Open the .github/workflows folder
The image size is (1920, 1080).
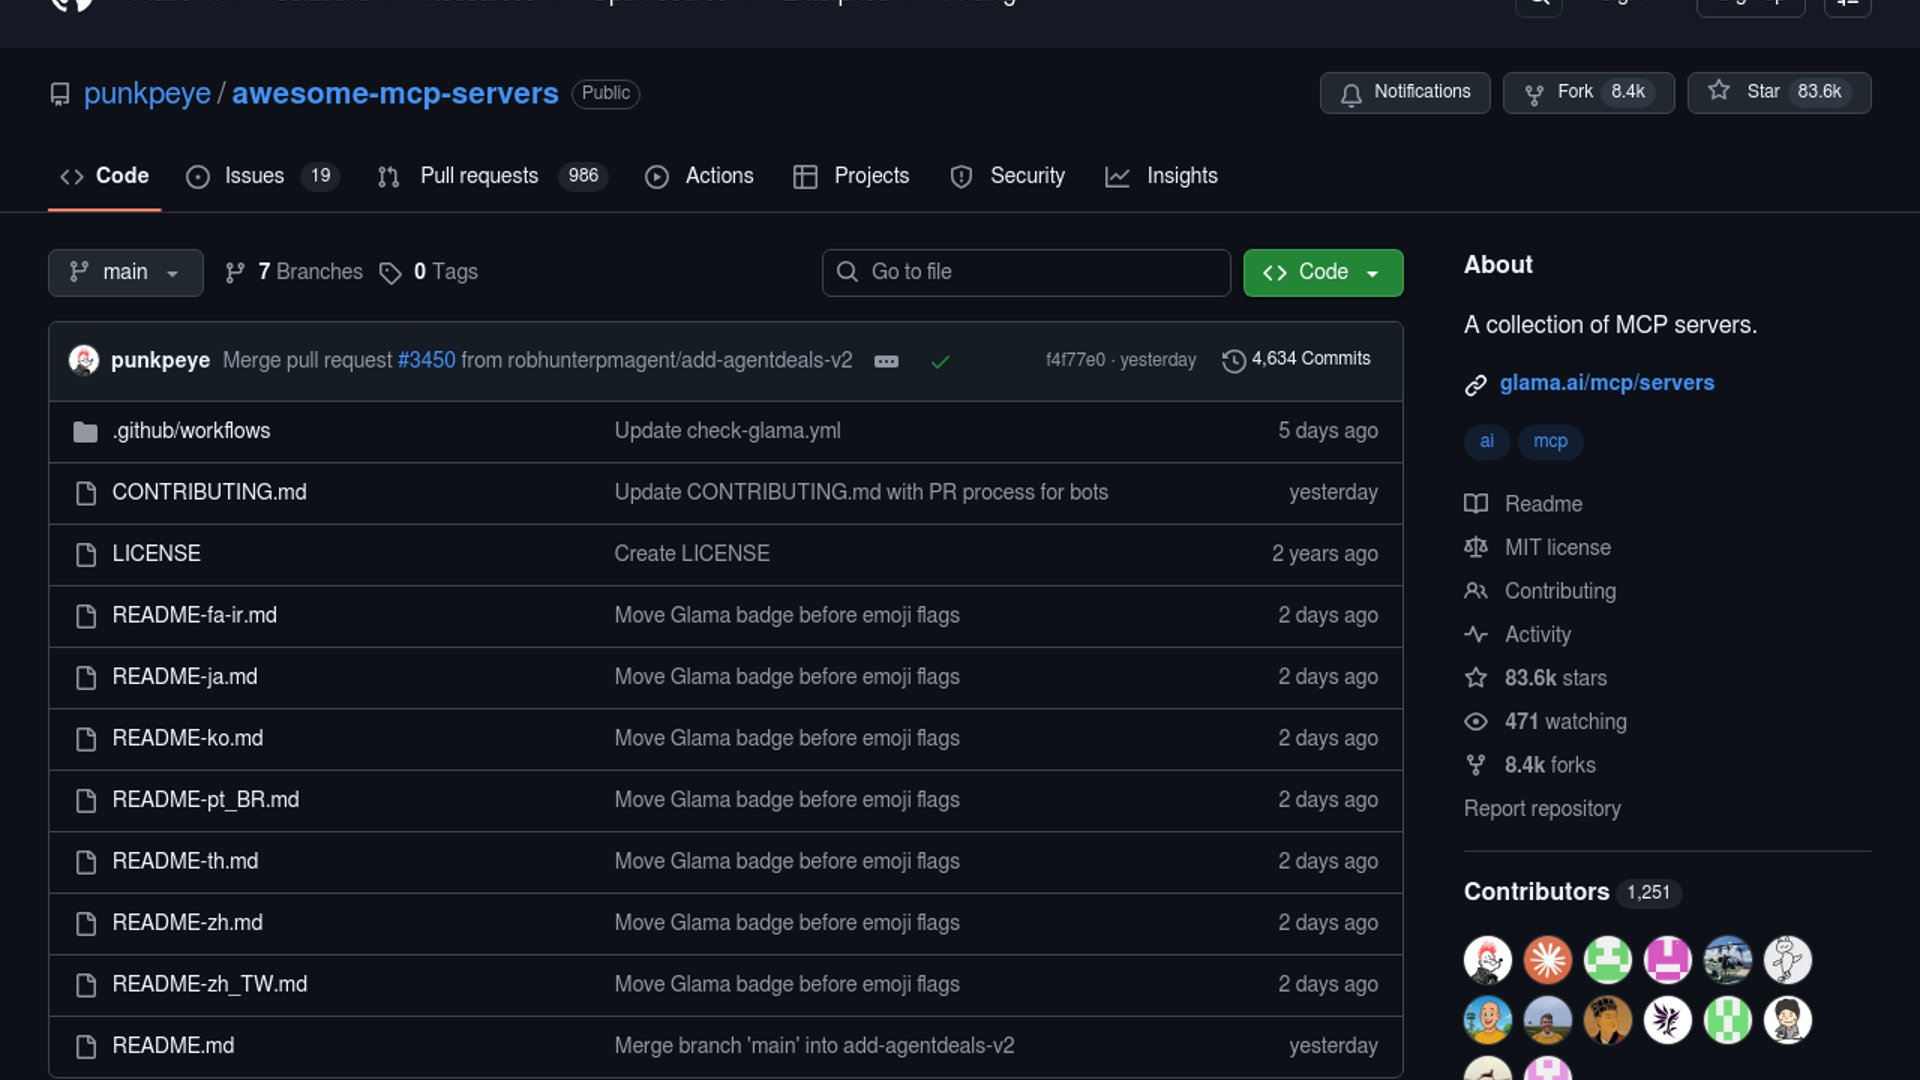click(x=191, y=431)
